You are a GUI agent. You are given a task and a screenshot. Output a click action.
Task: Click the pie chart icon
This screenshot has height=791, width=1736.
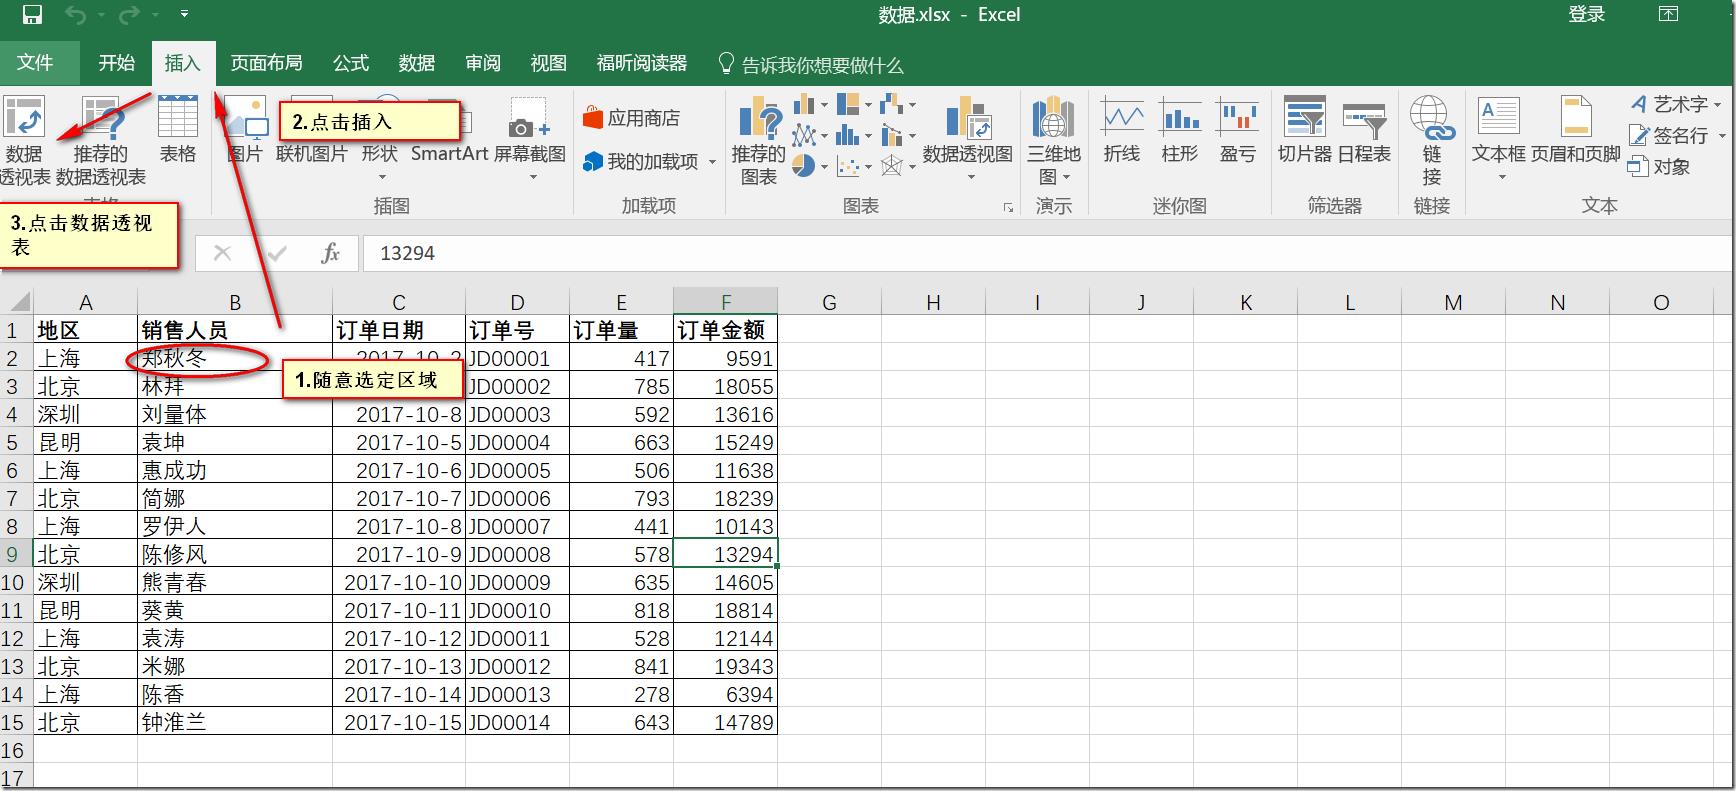(804, 166)
